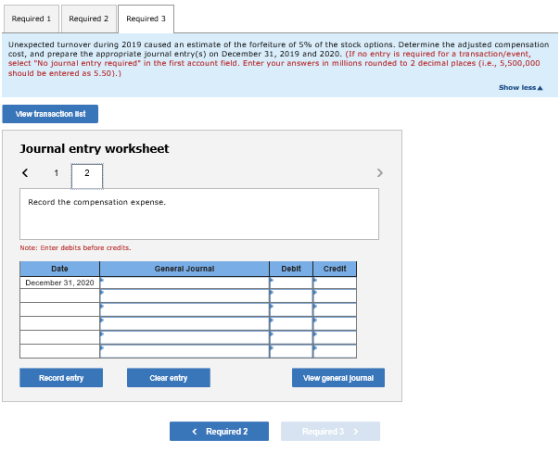
Task: Go to next worksheet entry arrow
Action: click(x=380, y=173)
